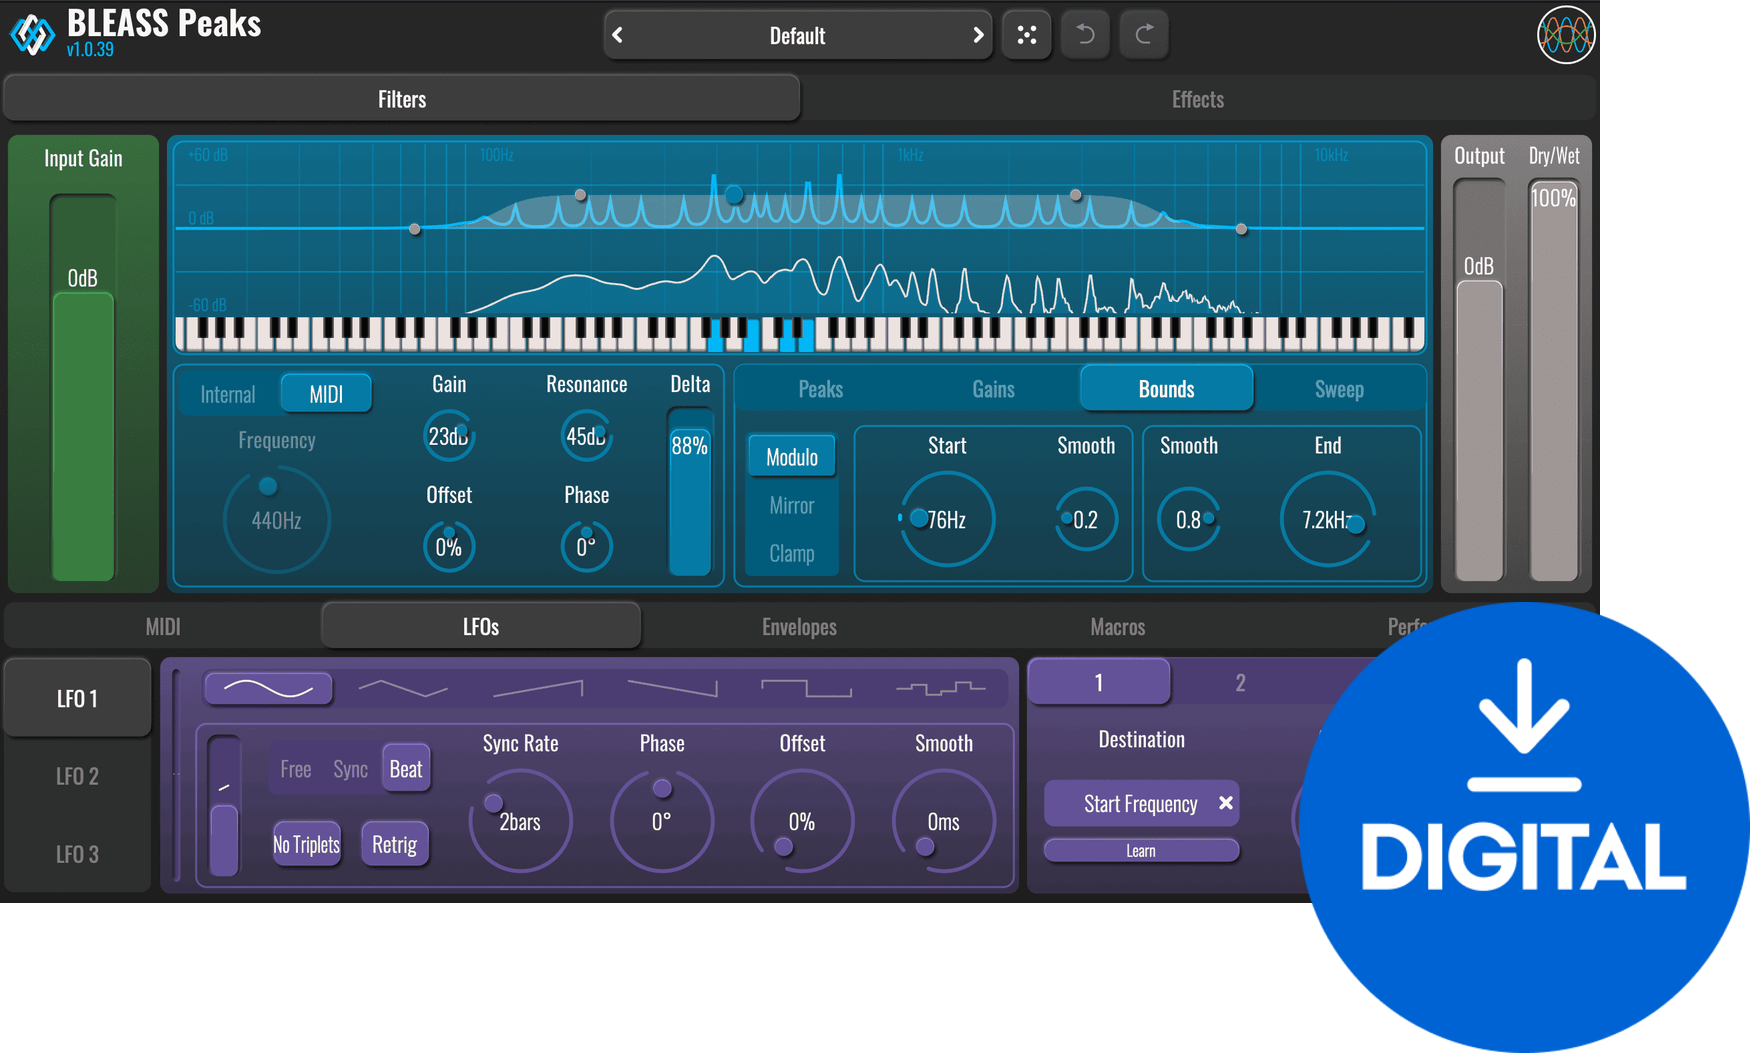Click the Start Frequency destination button

point(1141,804)
